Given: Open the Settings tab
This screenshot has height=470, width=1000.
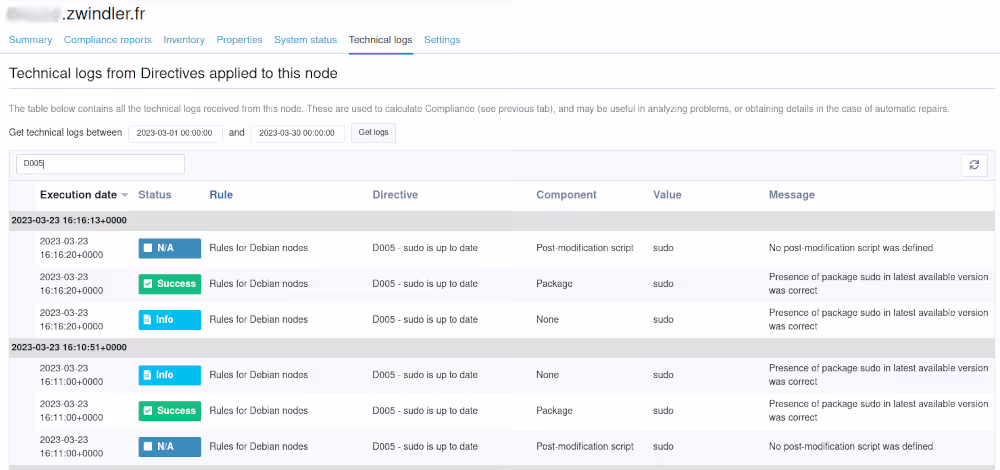Looking at the screenshot, I should click(442, 40).
